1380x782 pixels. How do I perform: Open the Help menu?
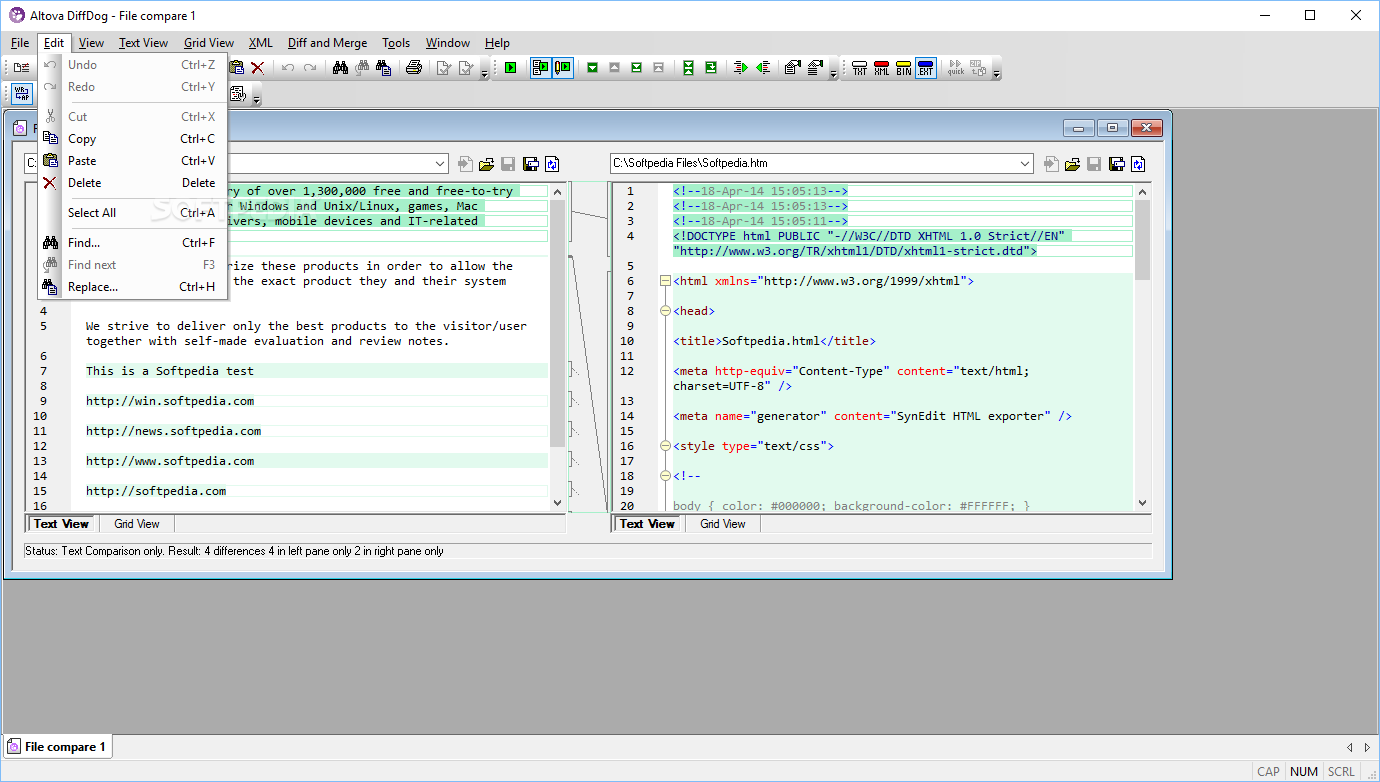click(497, 43)
